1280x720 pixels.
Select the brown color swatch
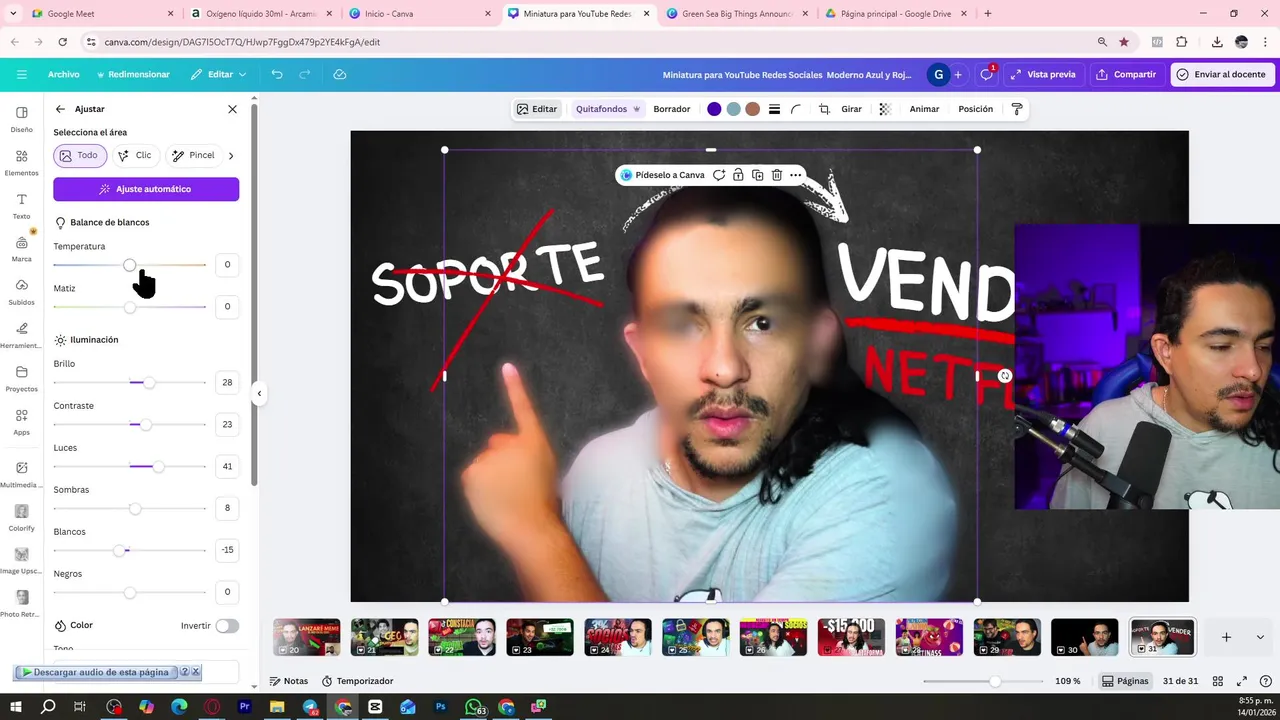point(752,109)
